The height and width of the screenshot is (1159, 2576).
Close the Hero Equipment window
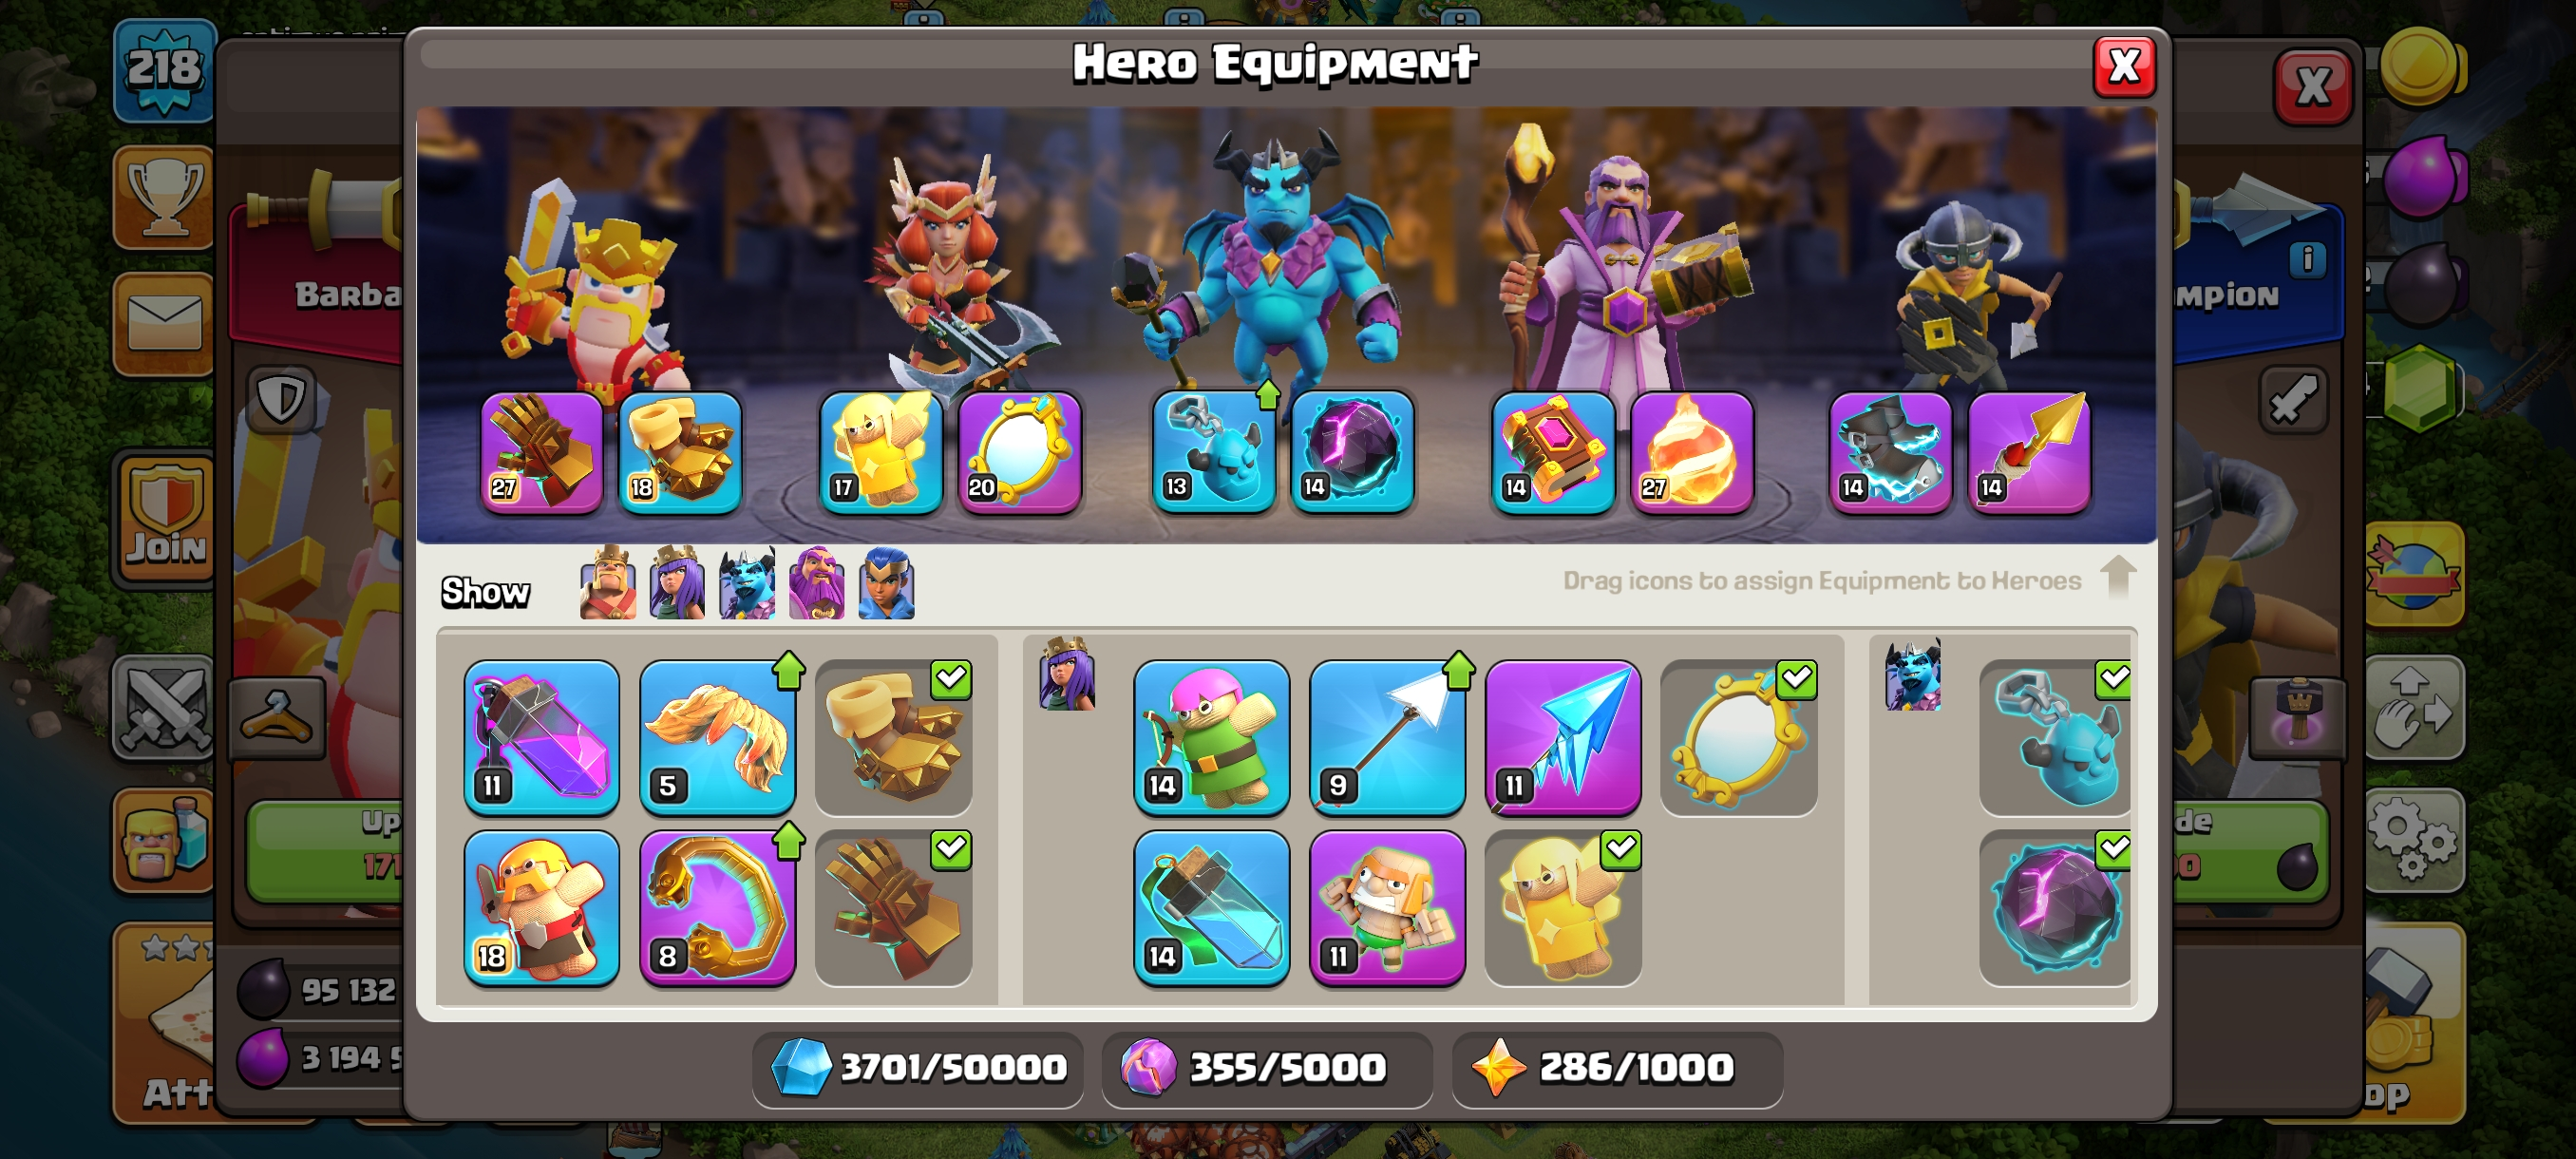click(2124, 67)
